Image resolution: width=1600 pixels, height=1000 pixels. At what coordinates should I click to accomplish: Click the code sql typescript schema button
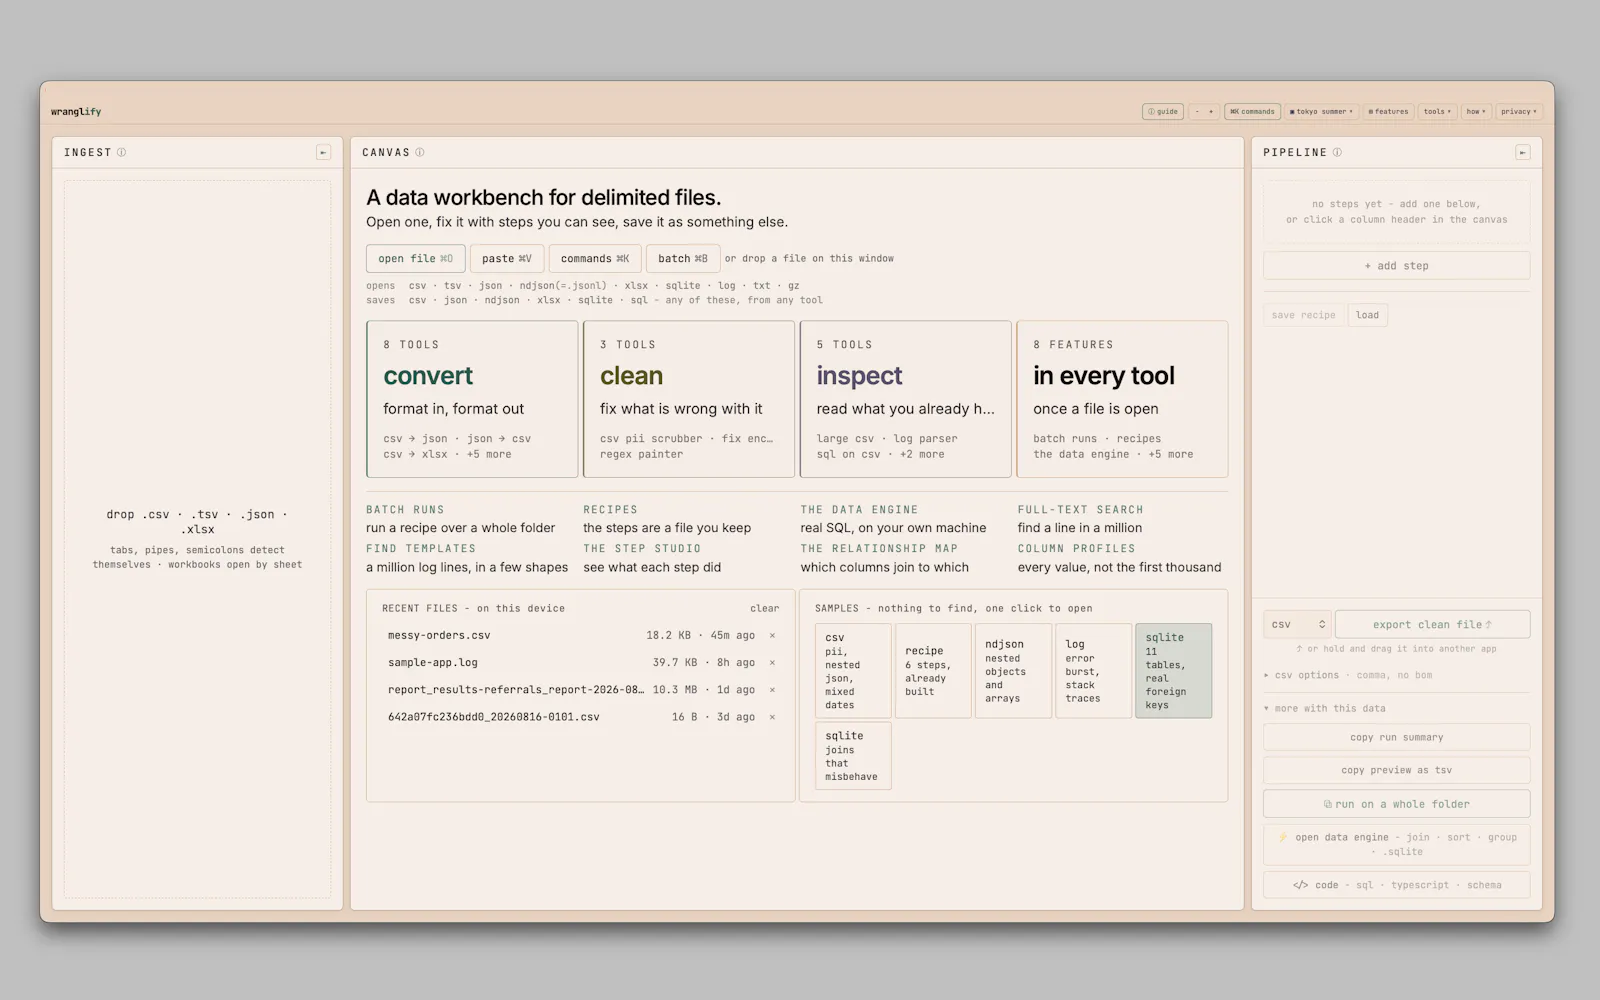(x=1396, y=885)
